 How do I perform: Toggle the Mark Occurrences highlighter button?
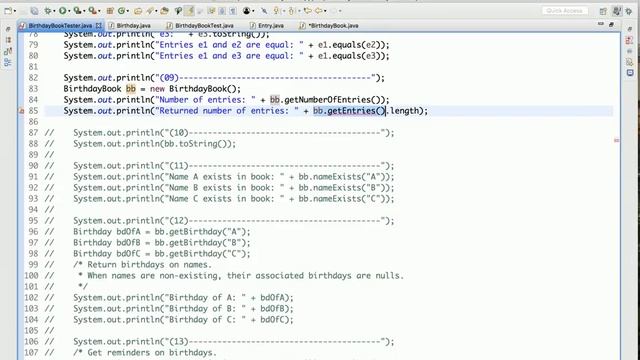coord(189,11)
